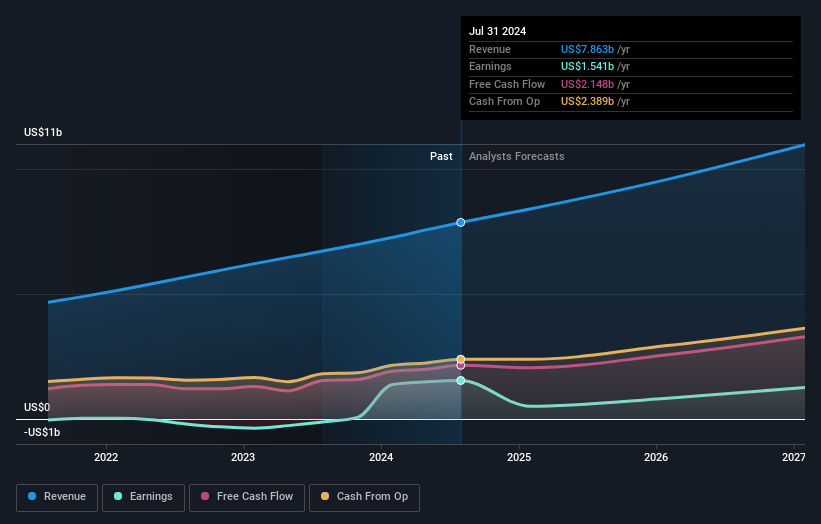Click the Jul 31 2024 tooltip date

(x=497, y=31)
